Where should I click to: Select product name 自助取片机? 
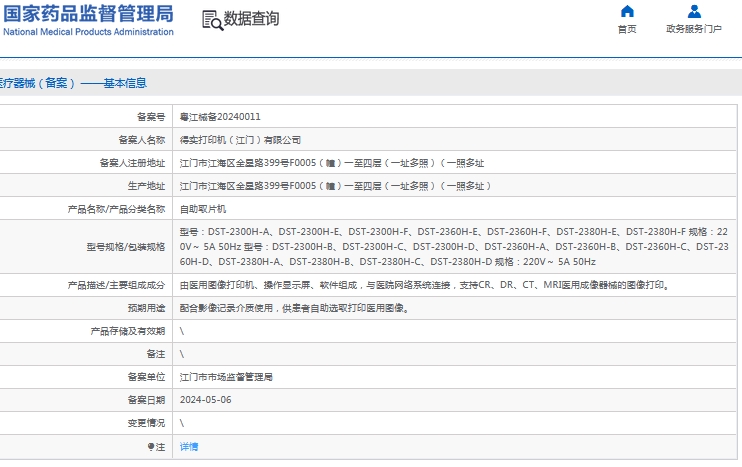point(203,209)
